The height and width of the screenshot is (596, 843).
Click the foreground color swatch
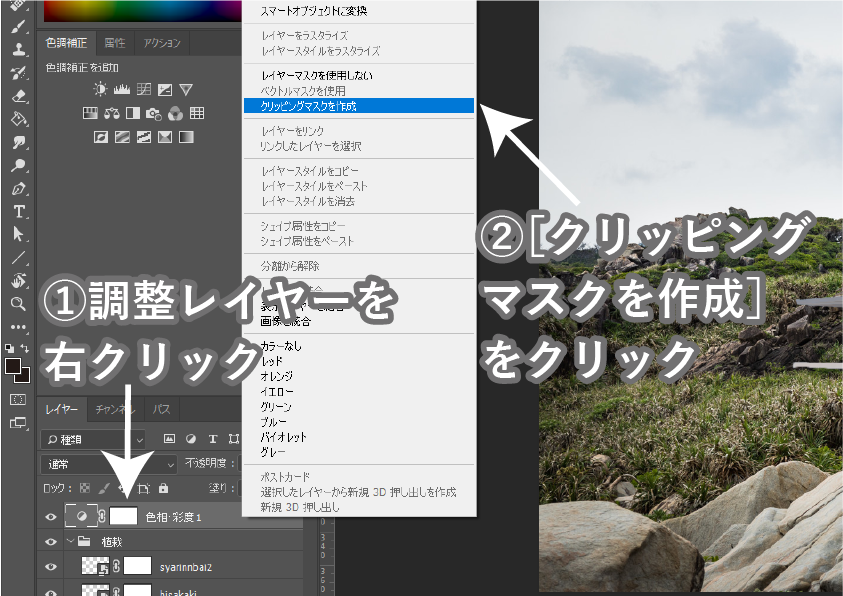[x=12, y=366]
